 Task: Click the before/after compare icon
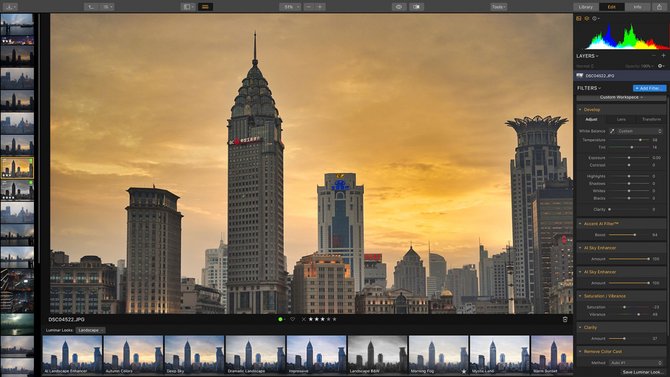point(417,7)
